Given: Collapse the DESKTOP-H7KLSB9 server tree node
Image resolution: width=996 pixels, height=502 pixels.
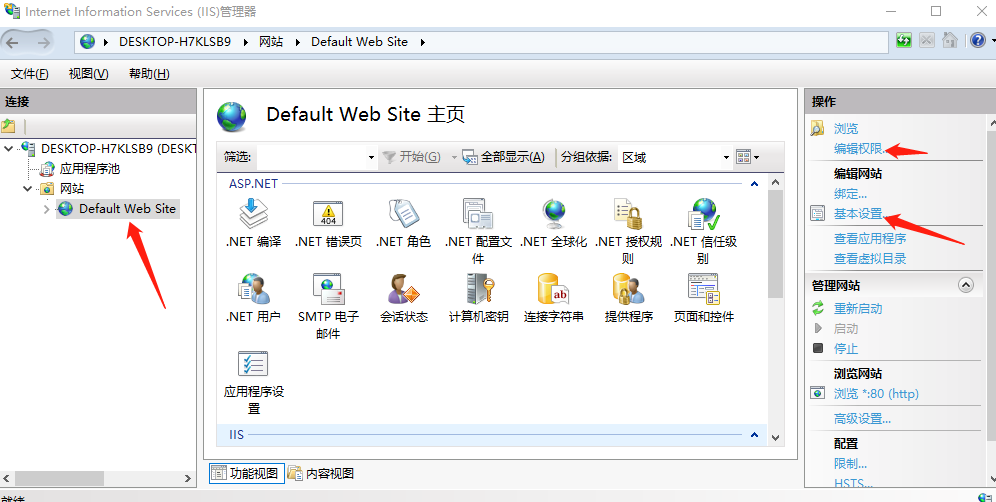Looking at the screenshot, I should click(x=8, y=149).
